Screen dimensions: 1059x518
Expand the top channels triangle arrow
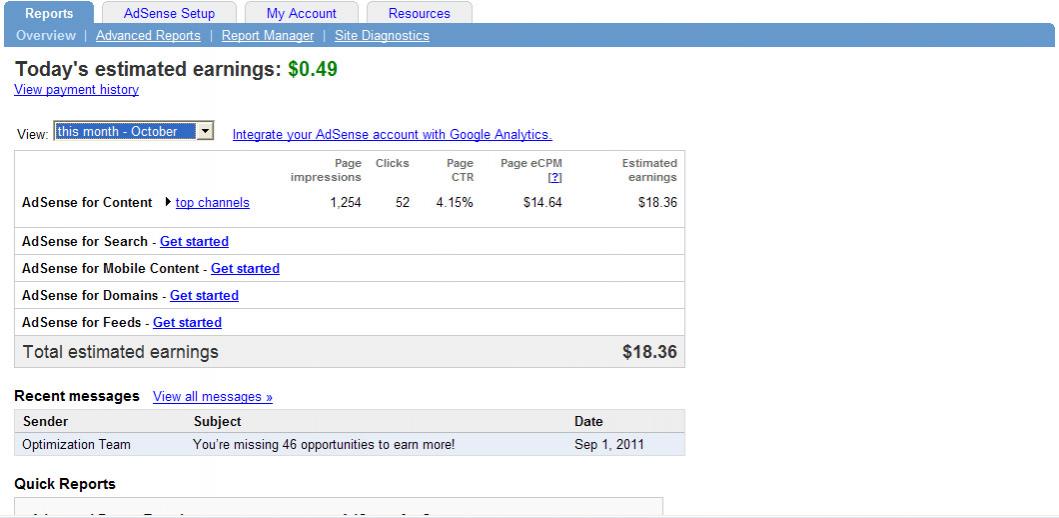[168, 202]
